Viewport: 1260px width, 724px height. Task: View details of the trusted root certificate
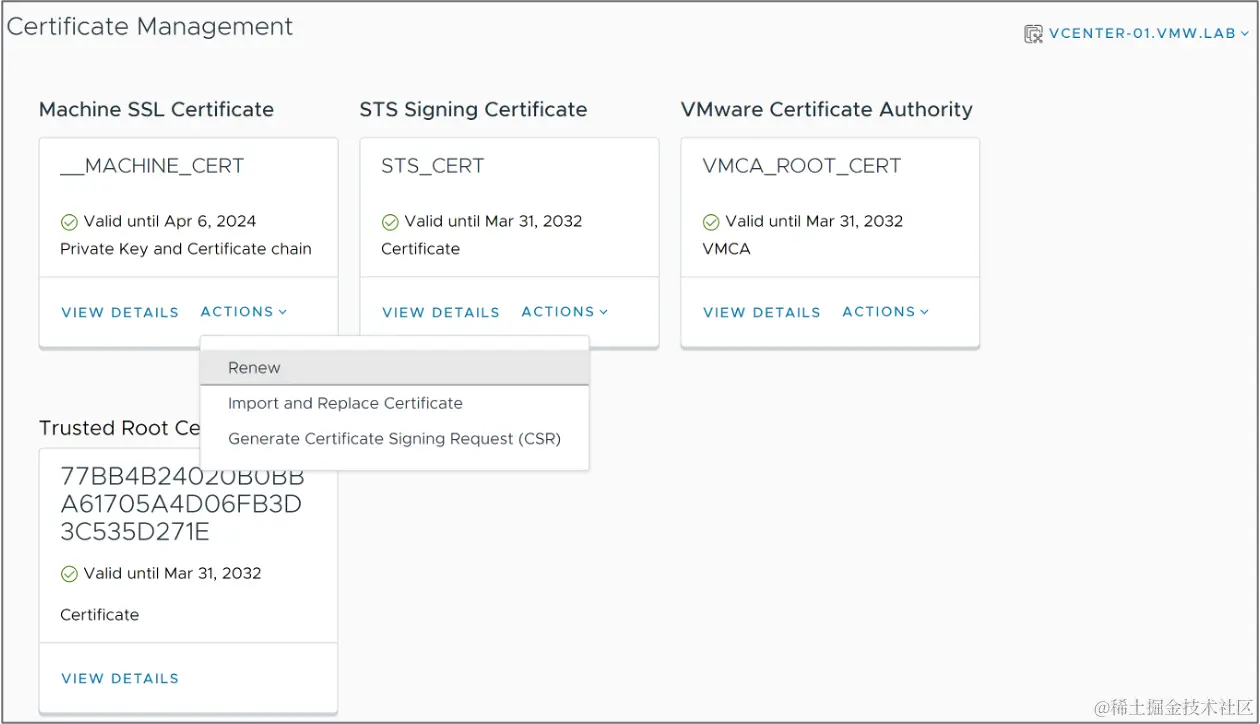120,679
